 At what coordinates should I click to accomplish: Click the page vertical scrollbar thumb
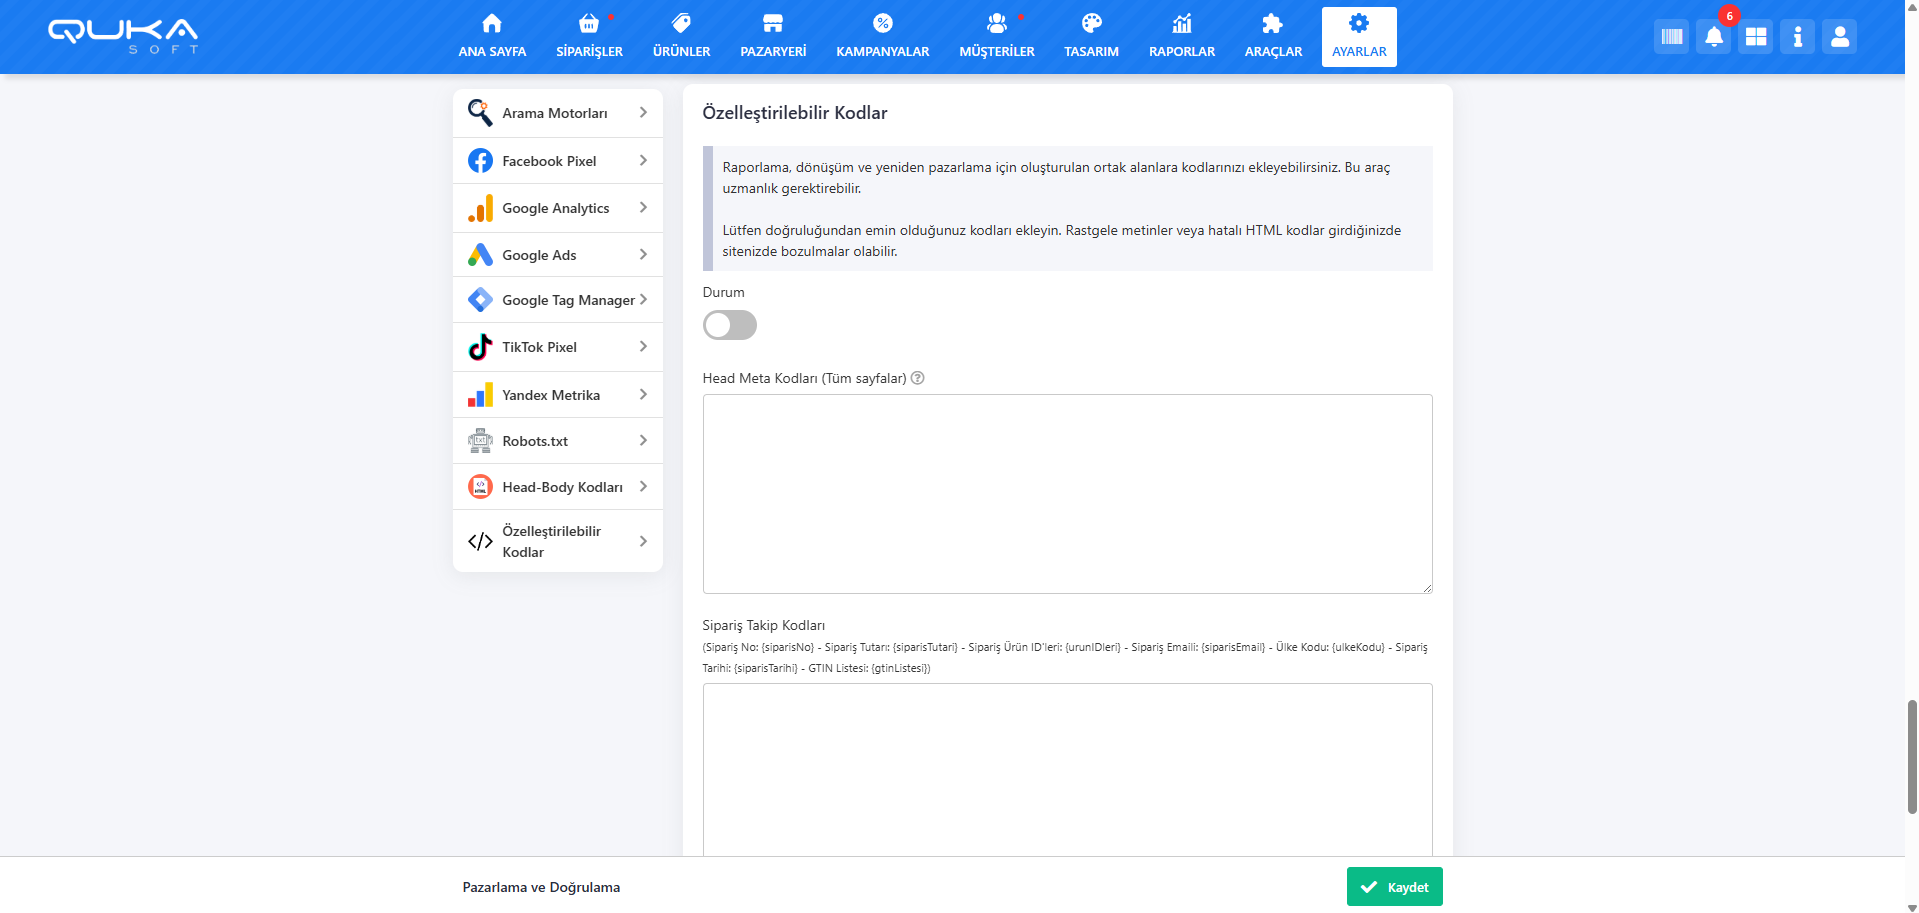[x=1912, y=756]
